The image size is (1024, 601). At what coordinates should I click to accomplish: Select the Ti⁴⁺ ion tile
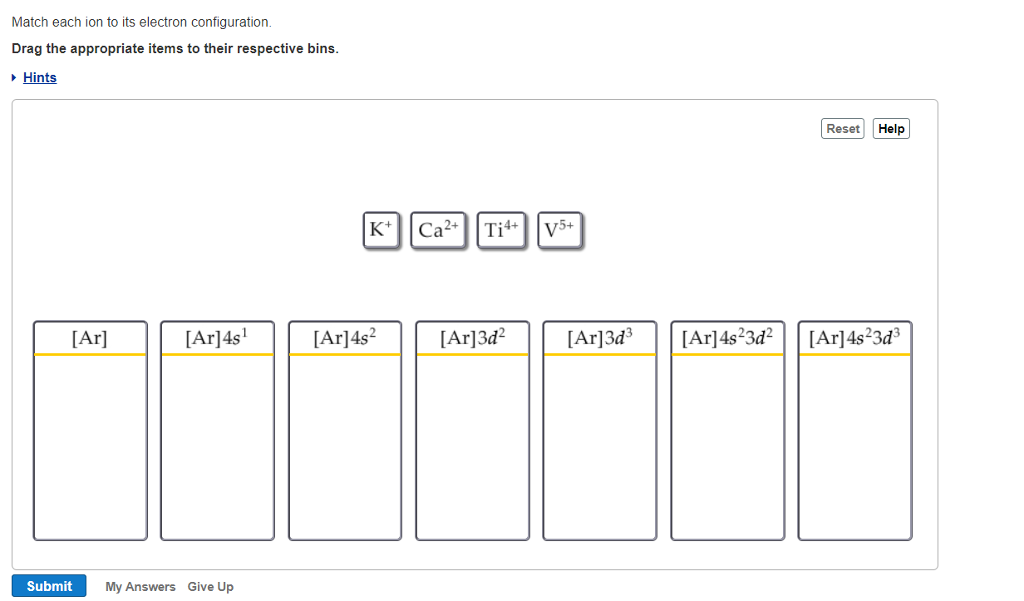point(501,229)
